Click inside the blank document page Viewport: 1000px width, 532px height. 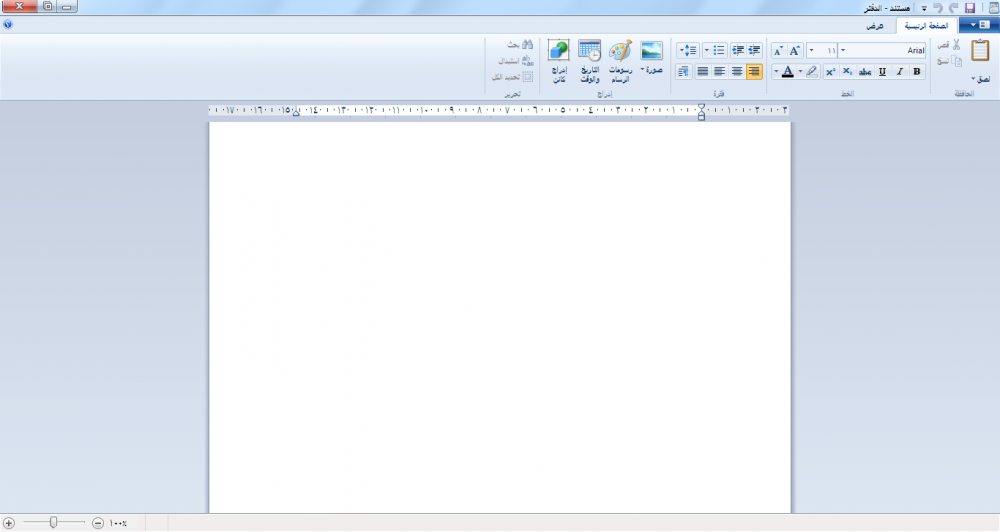click(500, 300)
